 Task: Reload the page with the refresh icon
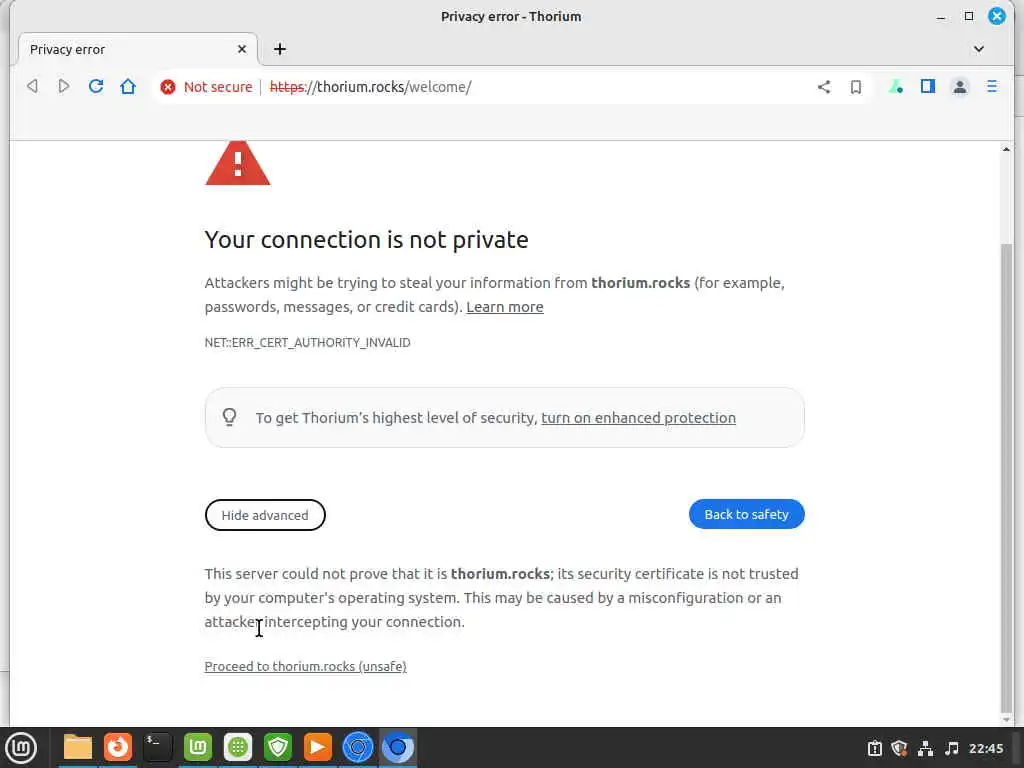(96, 87)
